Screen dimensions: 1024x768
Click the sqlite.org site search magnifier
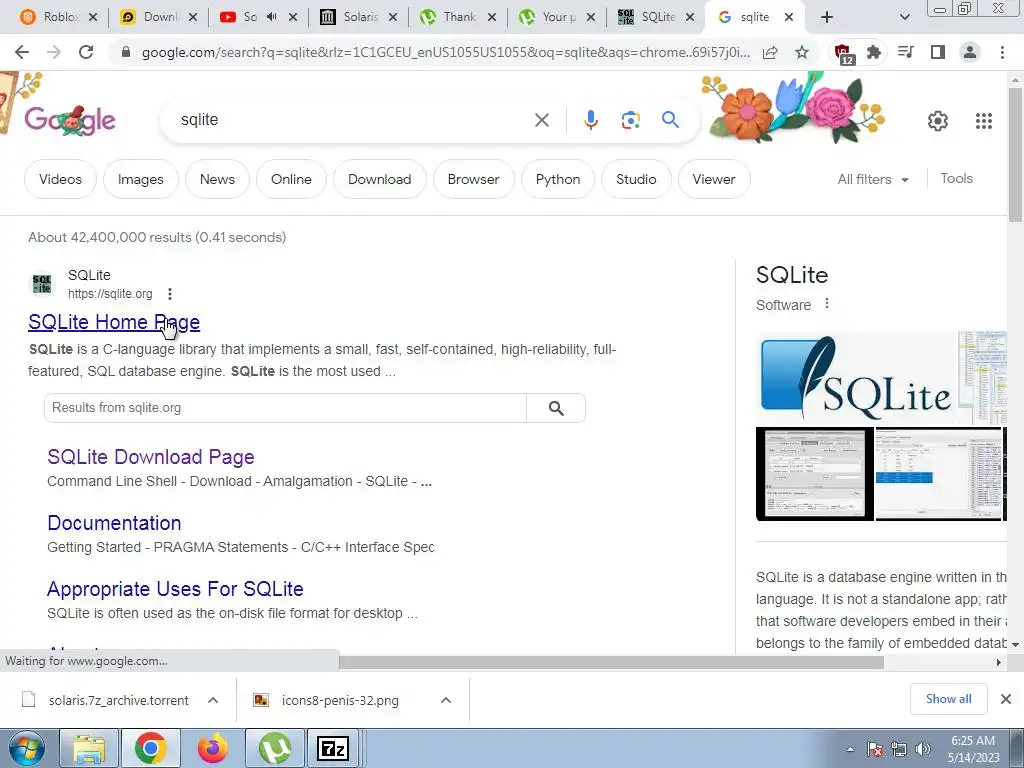click(556, 408)
